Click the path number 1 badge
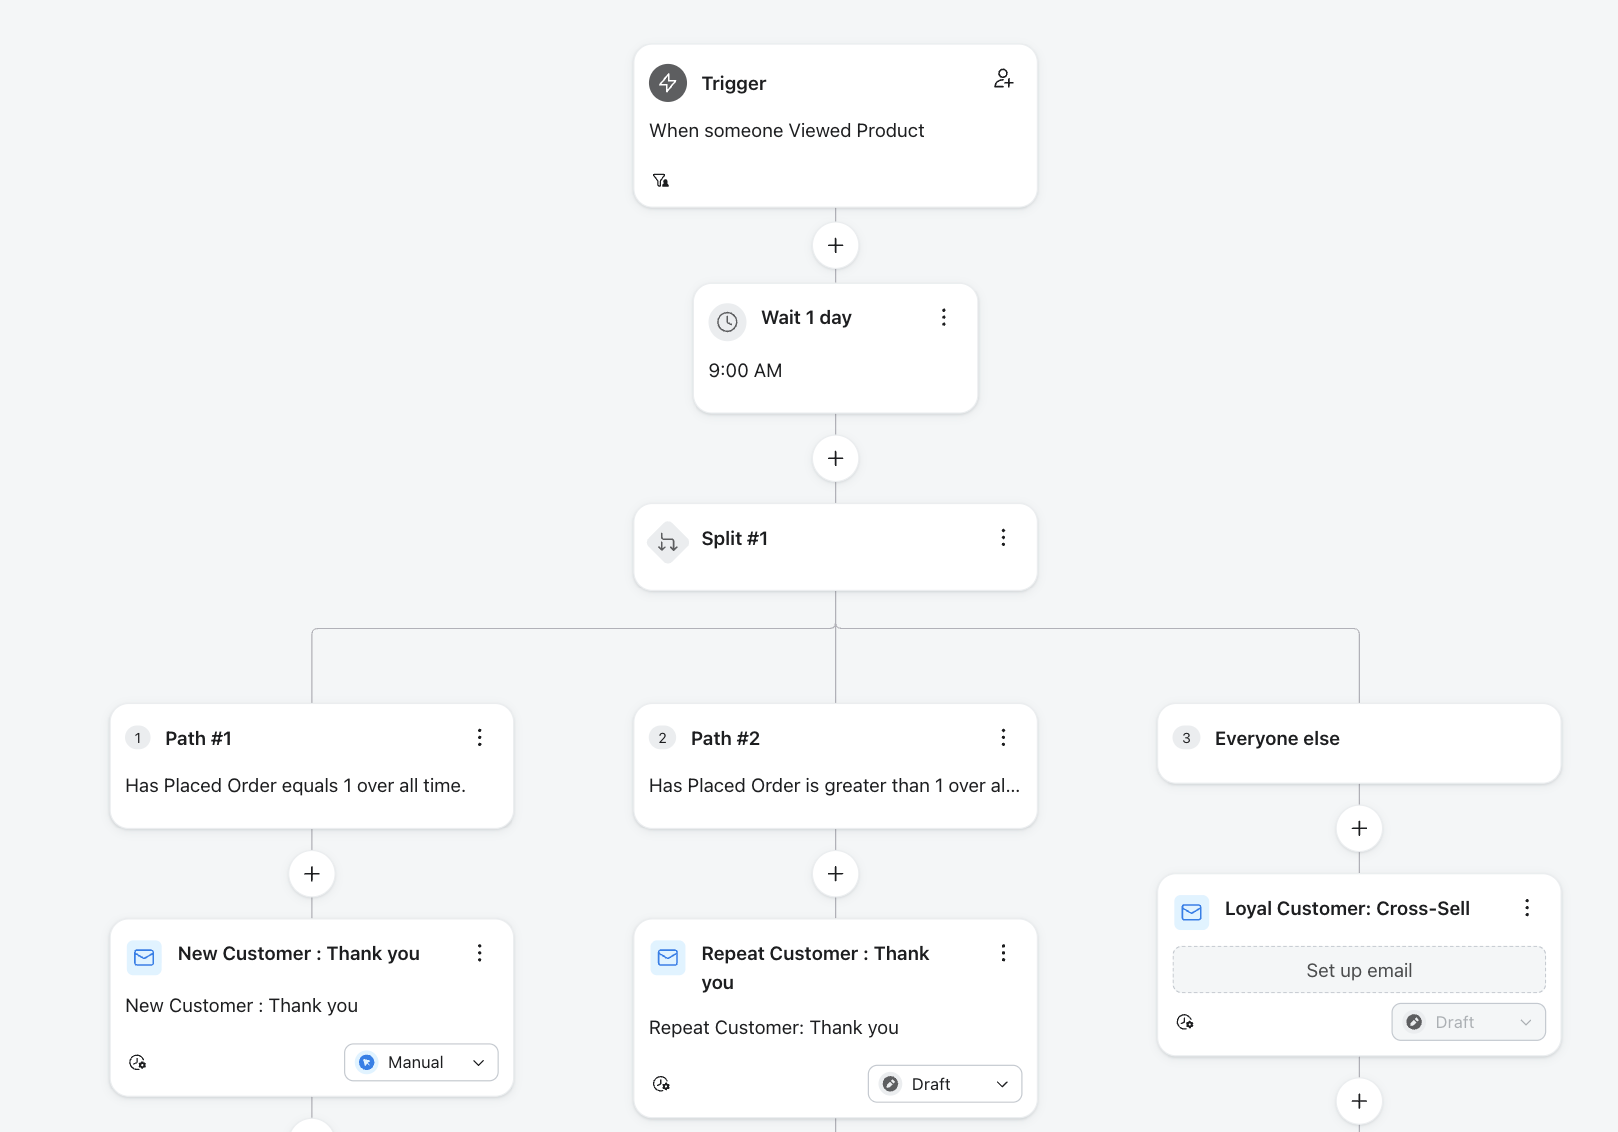 (138, 738)
